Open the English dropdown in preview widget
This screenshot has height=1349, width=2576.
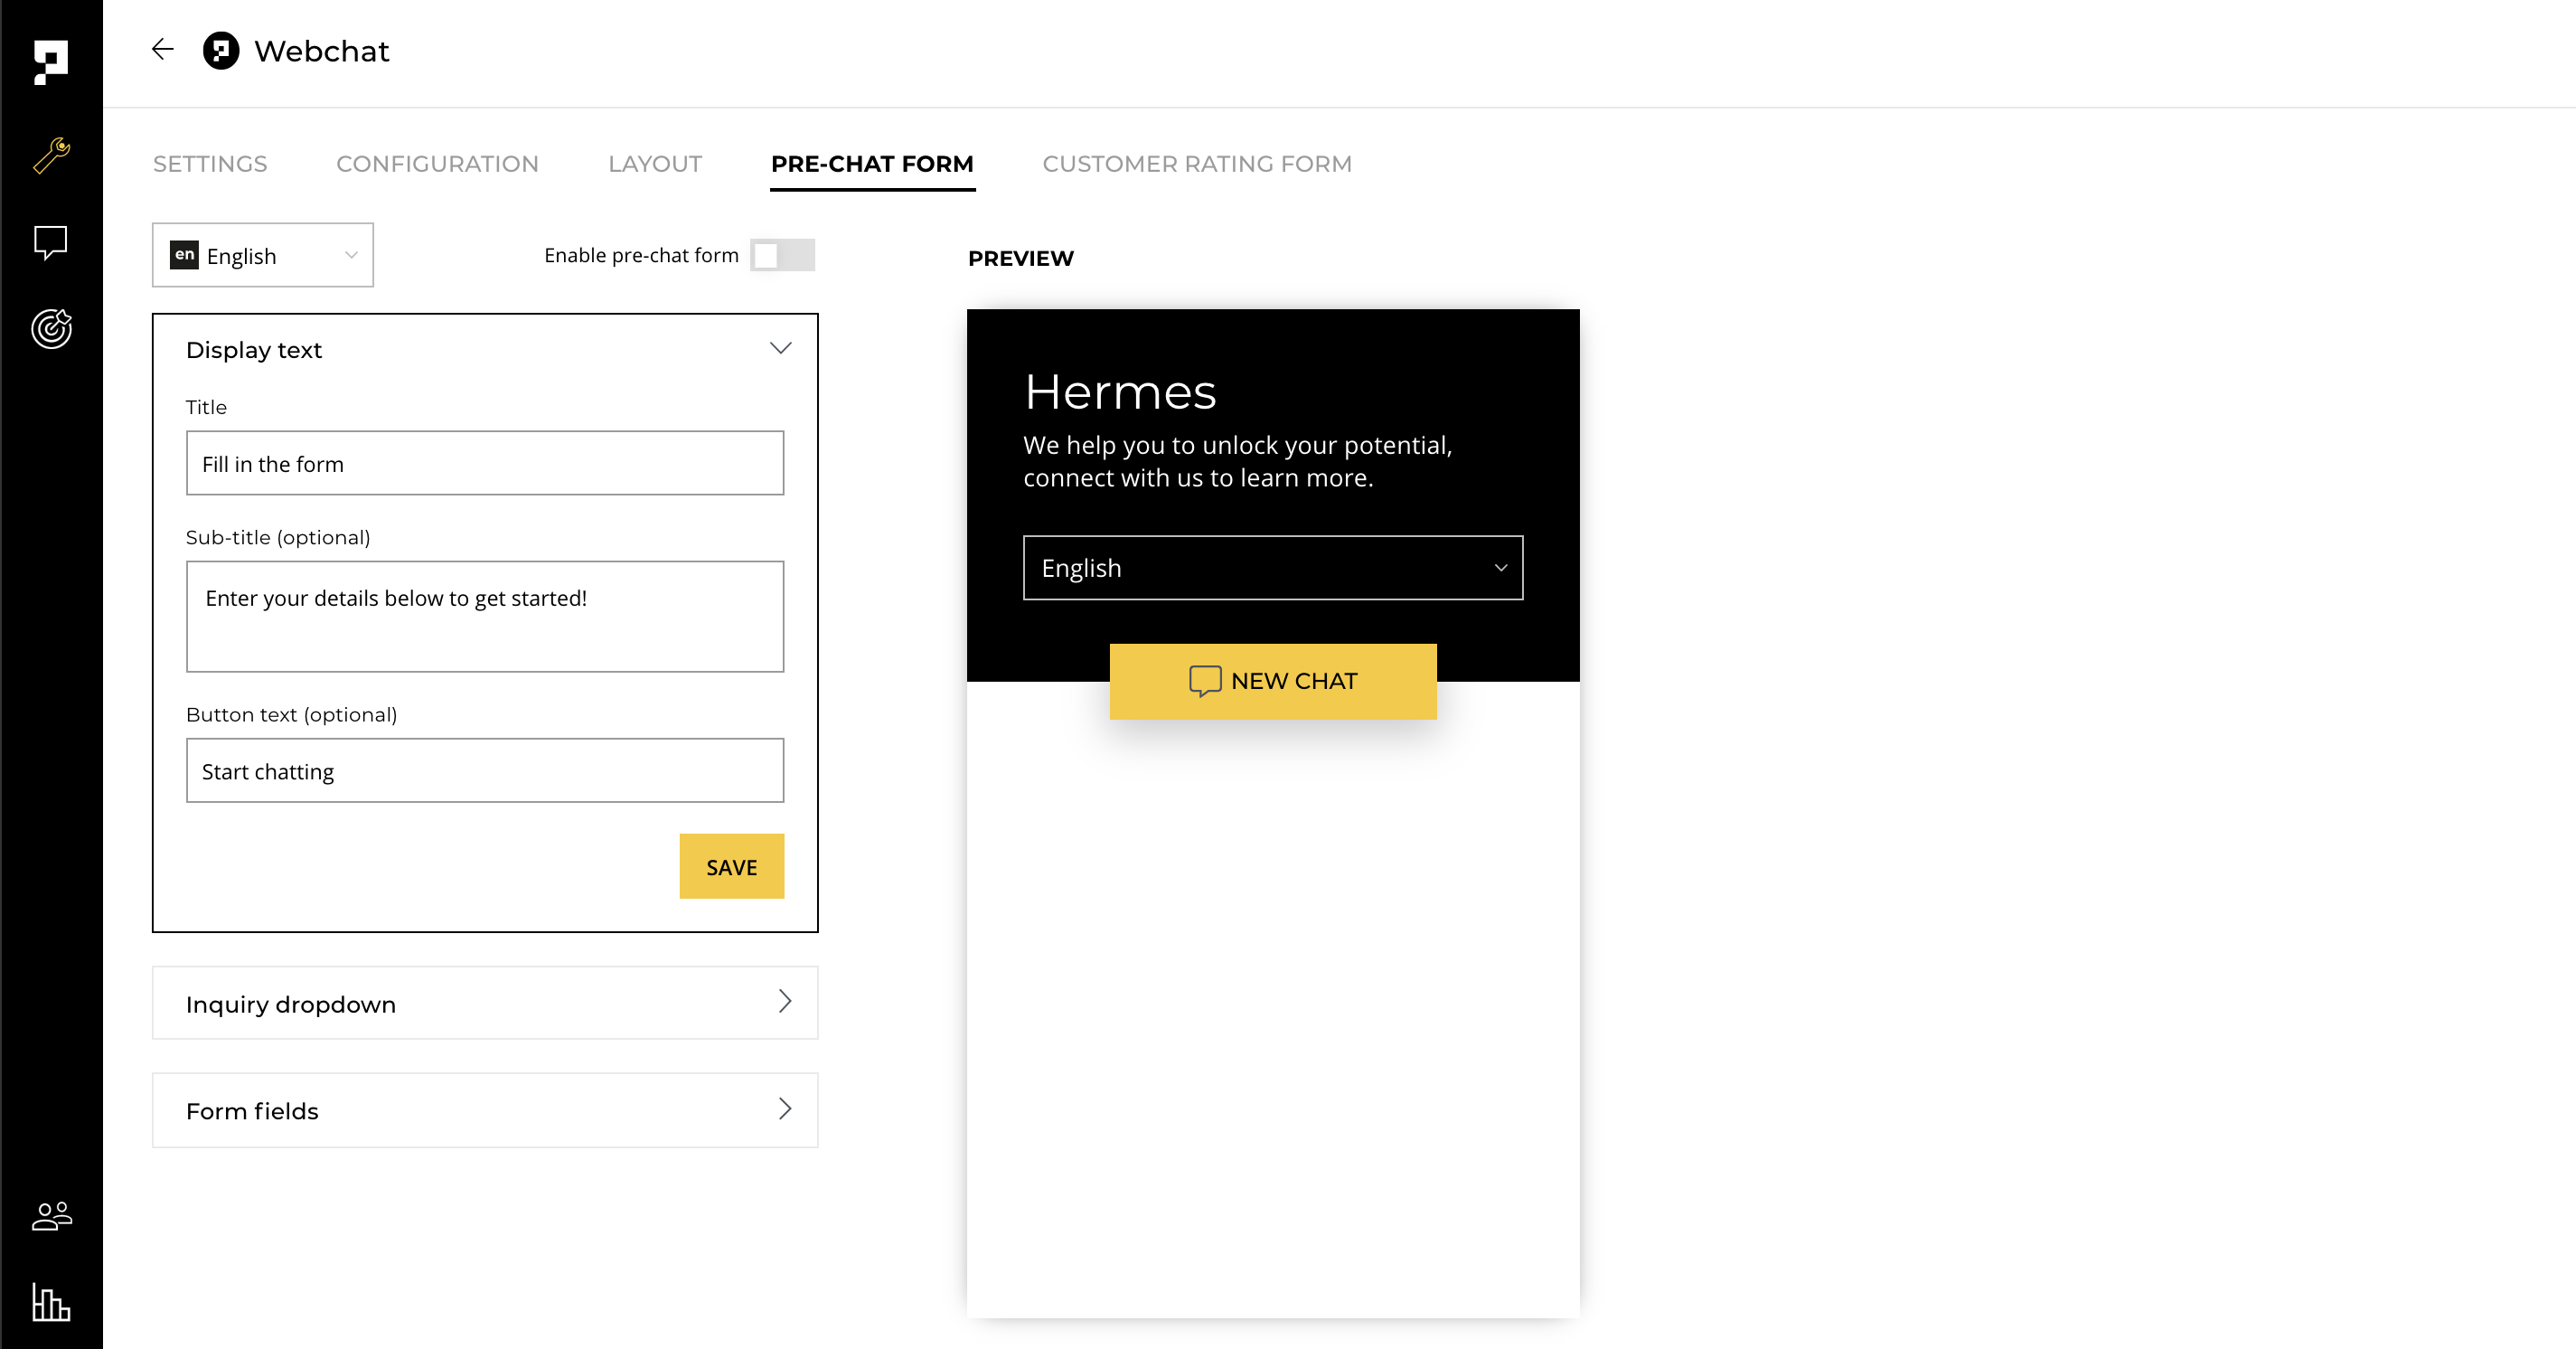point(1272,568)
